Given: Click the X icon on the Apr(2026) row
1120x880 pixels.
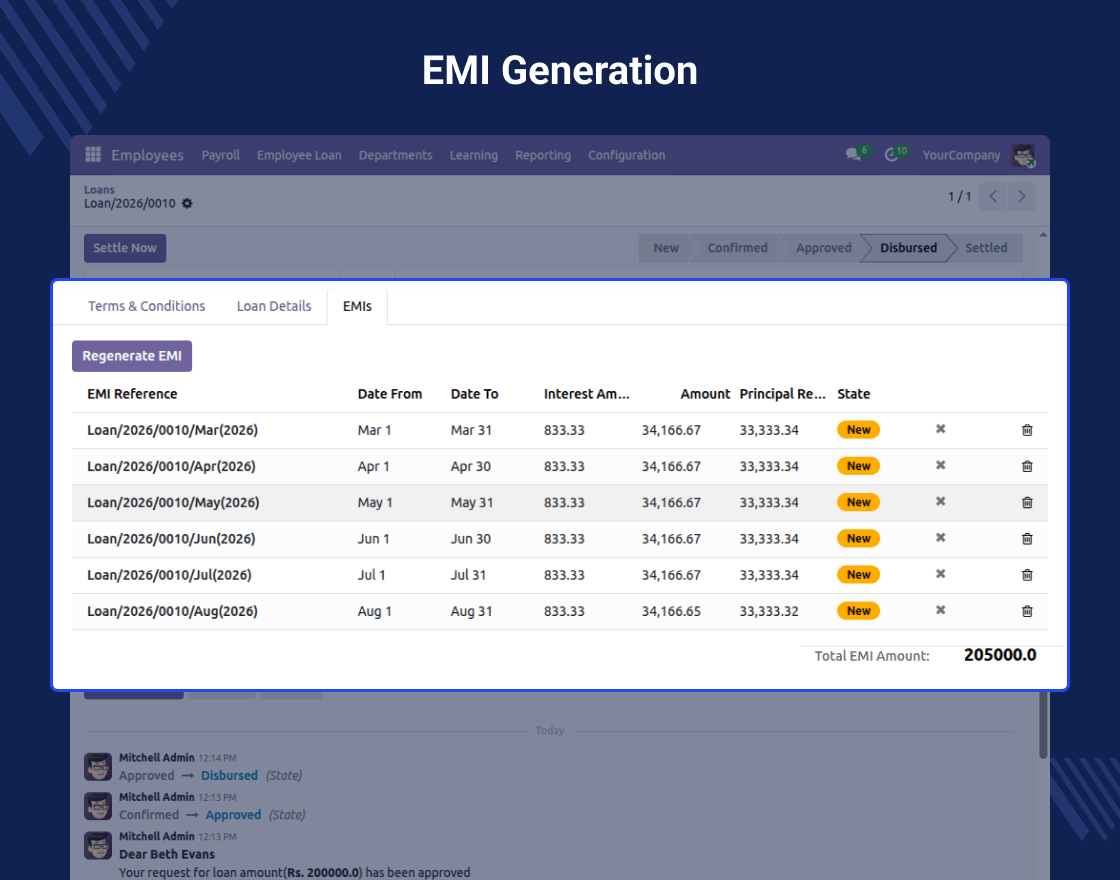Looking at the screenshot, I should [941, 465].
